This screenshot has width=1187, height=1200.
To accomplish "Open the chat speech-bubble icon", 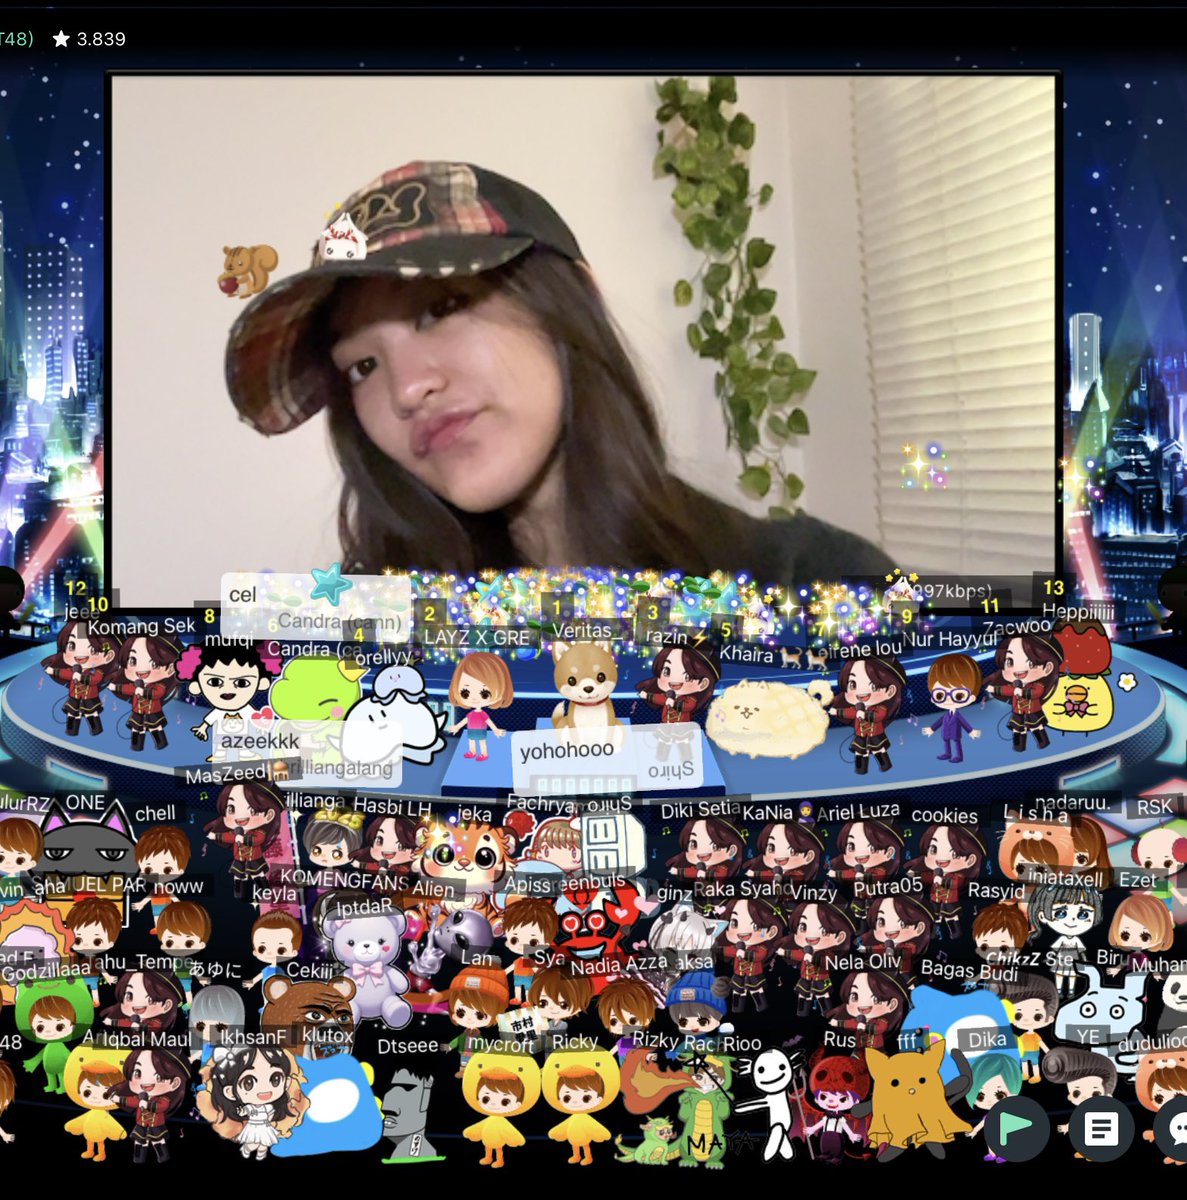I will click(x=1174, y=1129).
